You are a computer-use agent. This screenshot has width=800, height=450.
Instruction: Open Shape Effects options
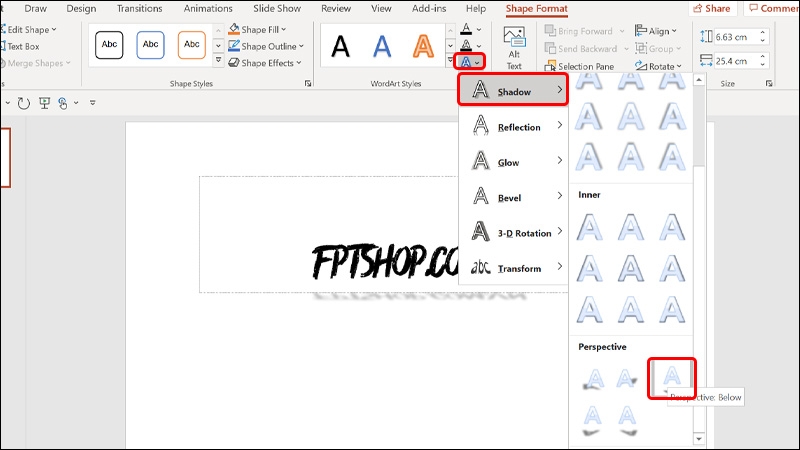(x=265, y=63)
